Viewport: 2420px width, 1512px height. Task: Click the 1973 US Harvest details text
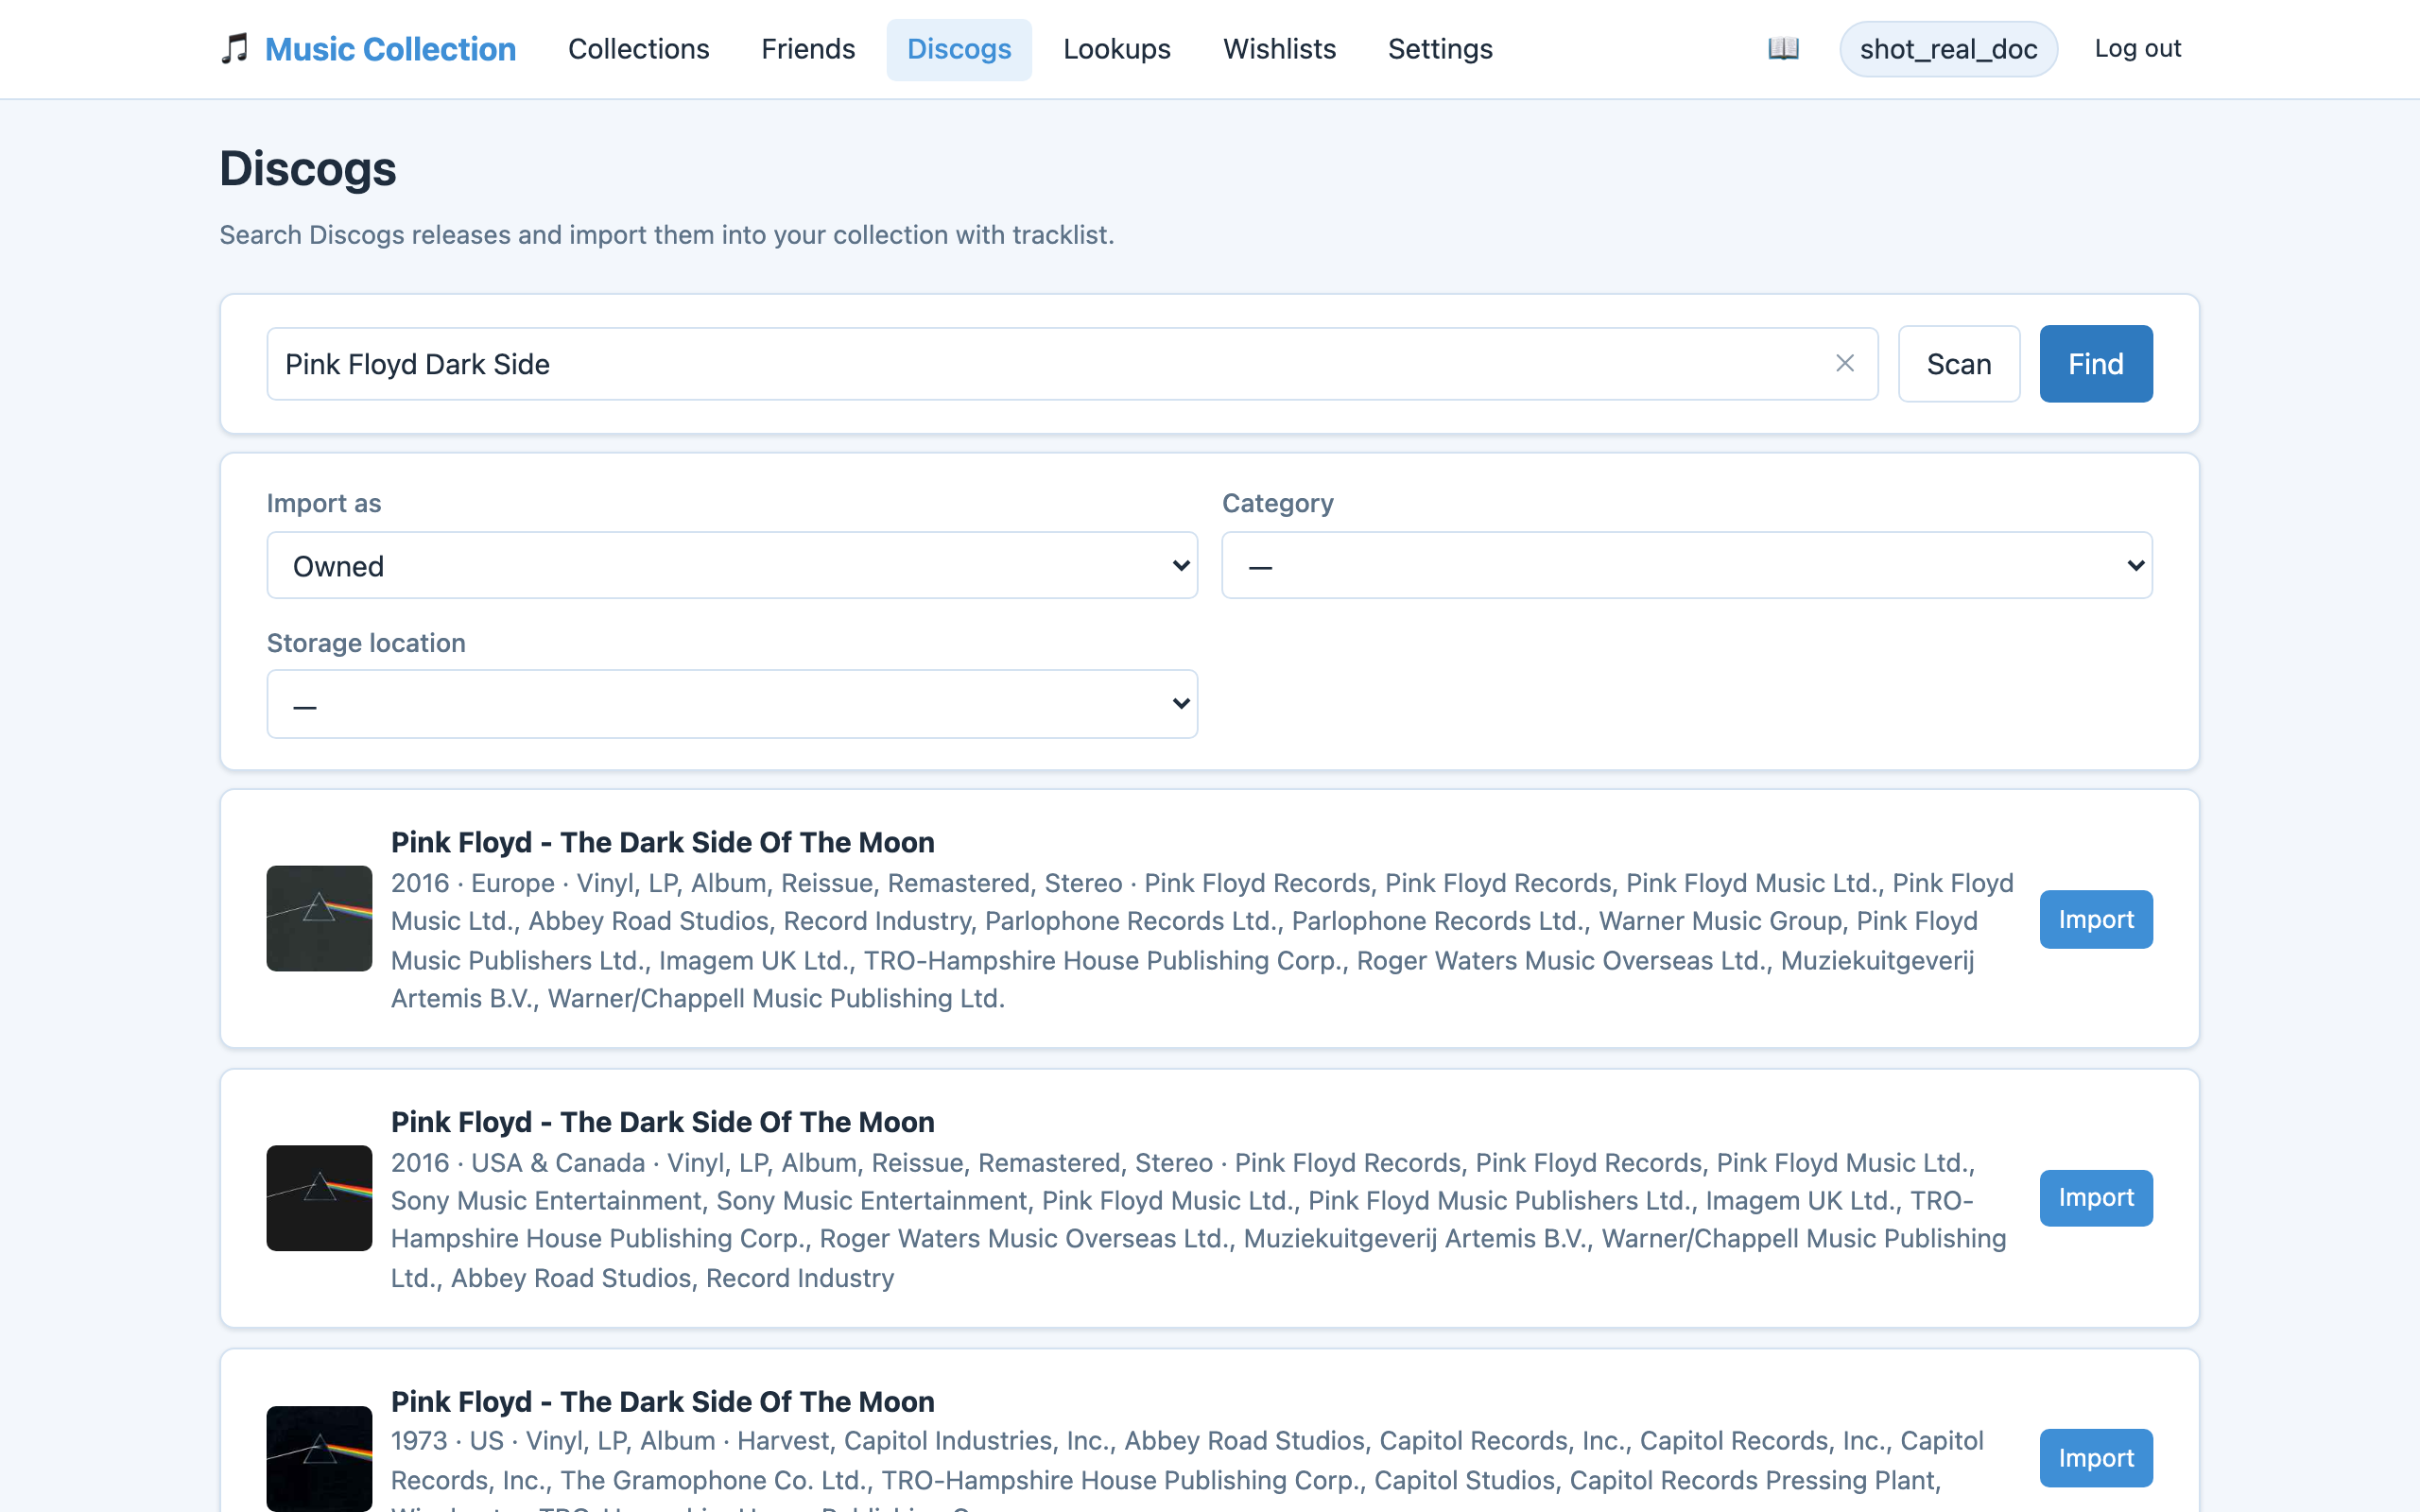click(1187, 1469)
